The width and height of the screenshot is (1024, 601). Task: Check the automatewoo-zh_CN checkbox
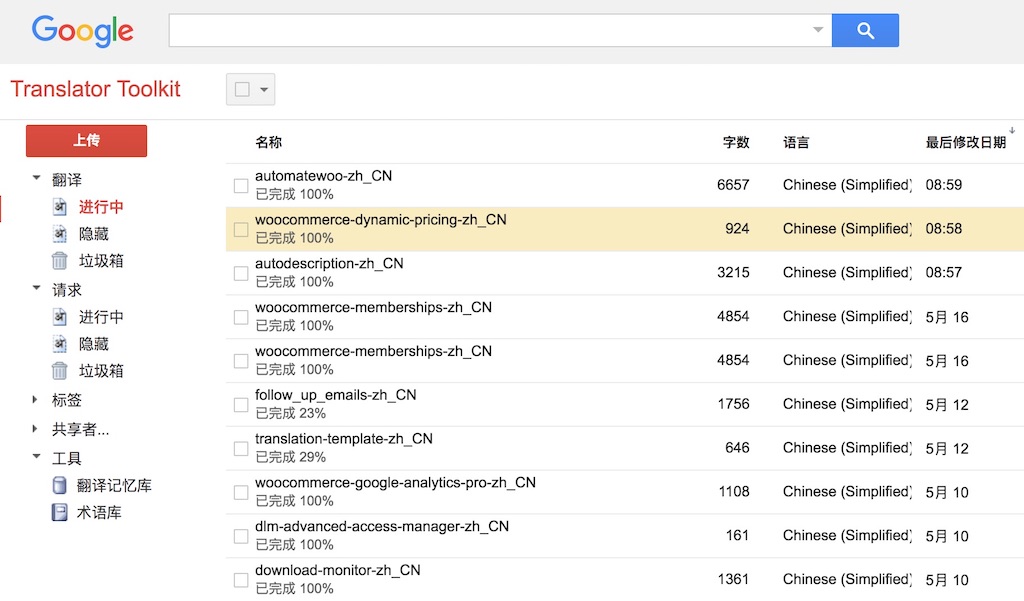(241, 185)
